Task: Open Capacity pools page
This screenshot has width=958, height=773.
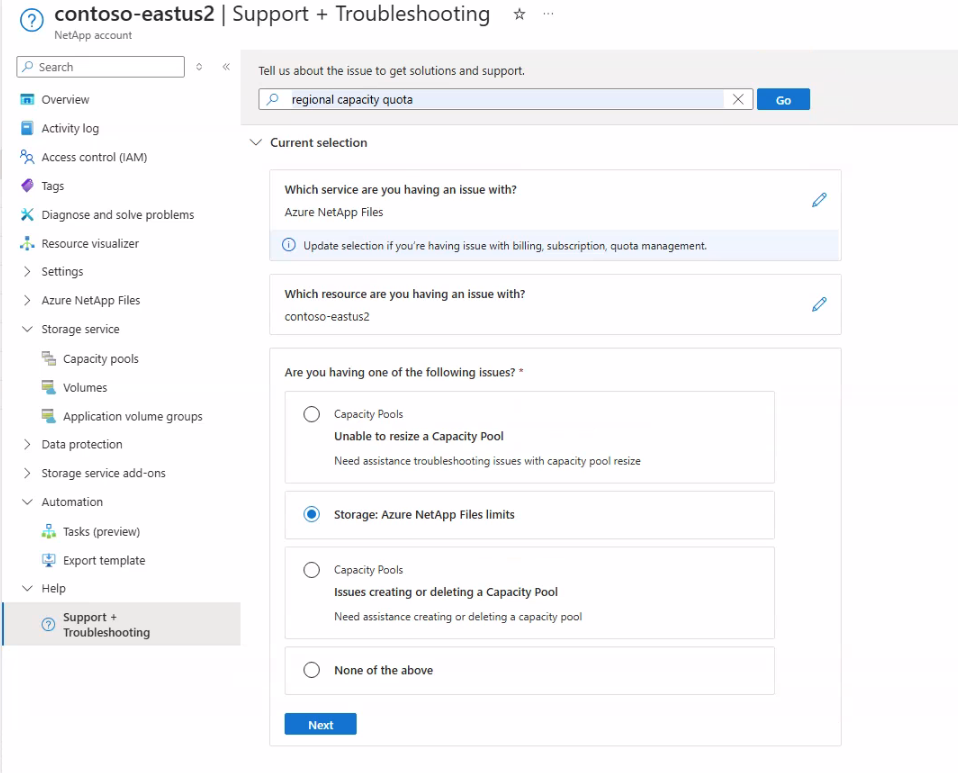Action: [101, 359]
